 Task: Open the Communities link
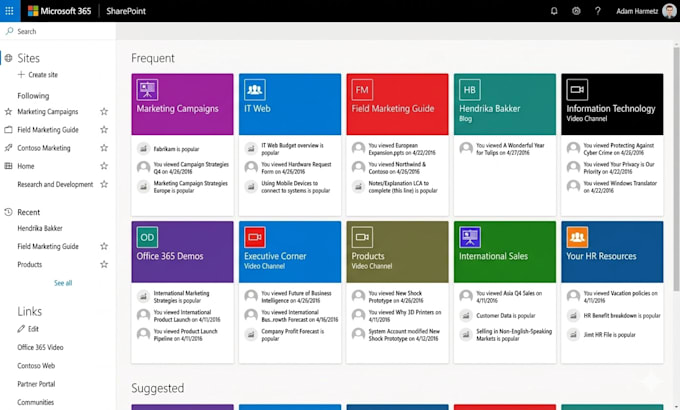click(x=36, y=402)
